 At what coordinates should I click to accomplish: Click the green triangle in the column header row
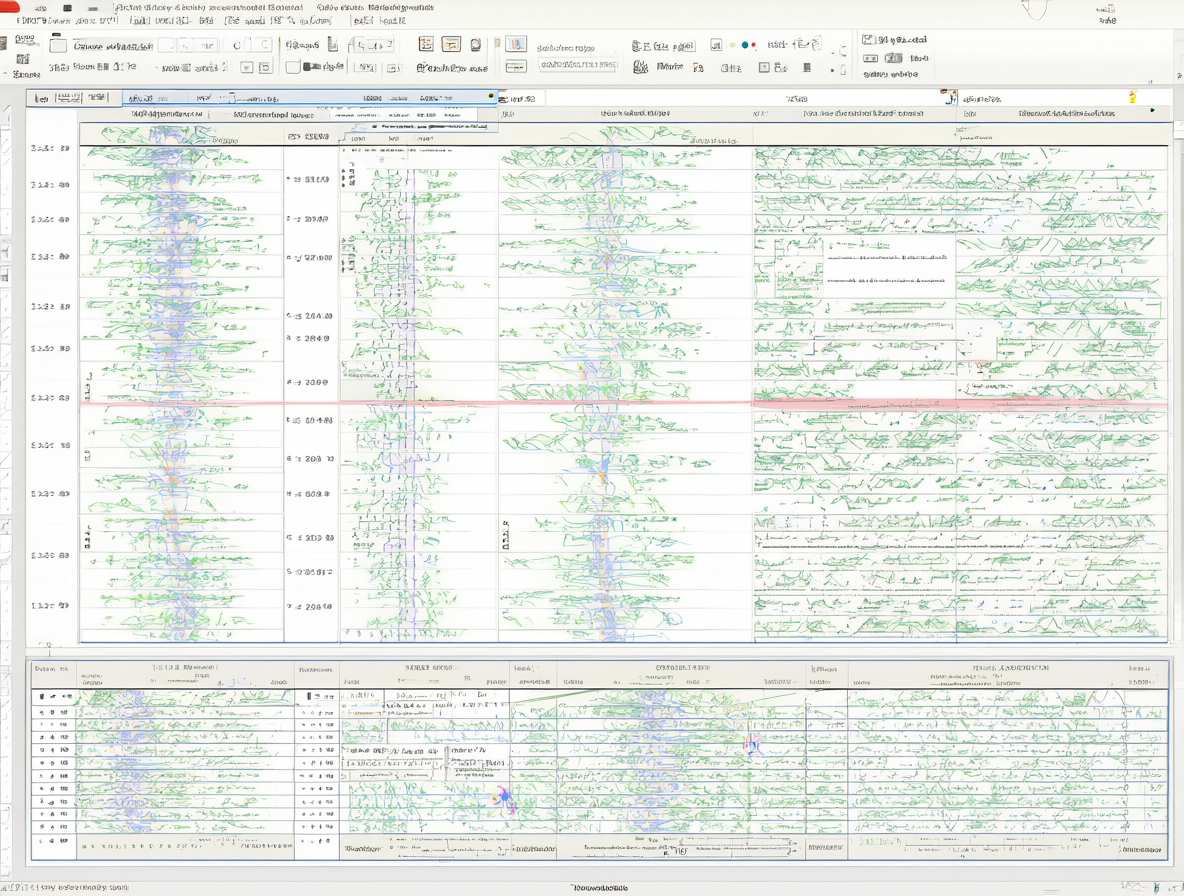coord(1152,111)
